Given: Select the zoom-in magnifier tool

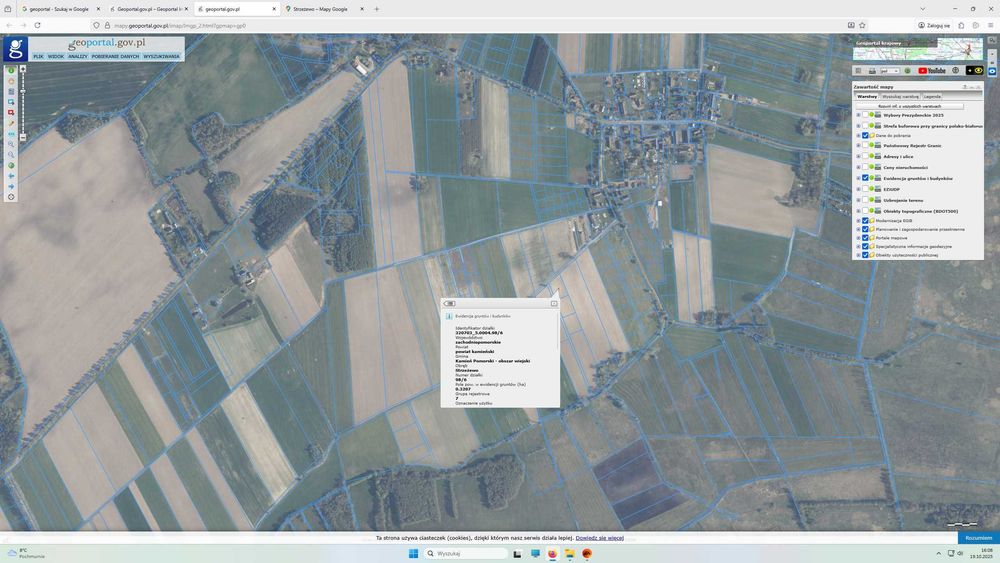Looking at the screenshot, I should pyautogui.click(x=11, y=144).
